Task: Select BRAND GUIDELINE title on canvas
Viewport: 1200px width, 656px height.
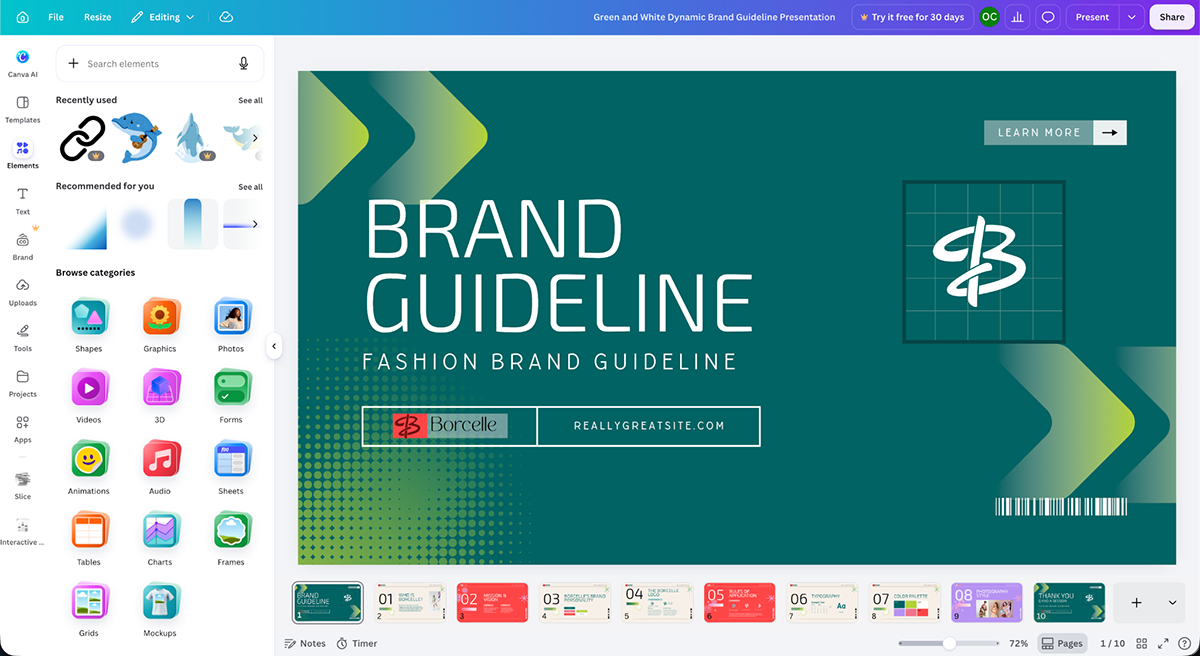Action: (559, 265)
